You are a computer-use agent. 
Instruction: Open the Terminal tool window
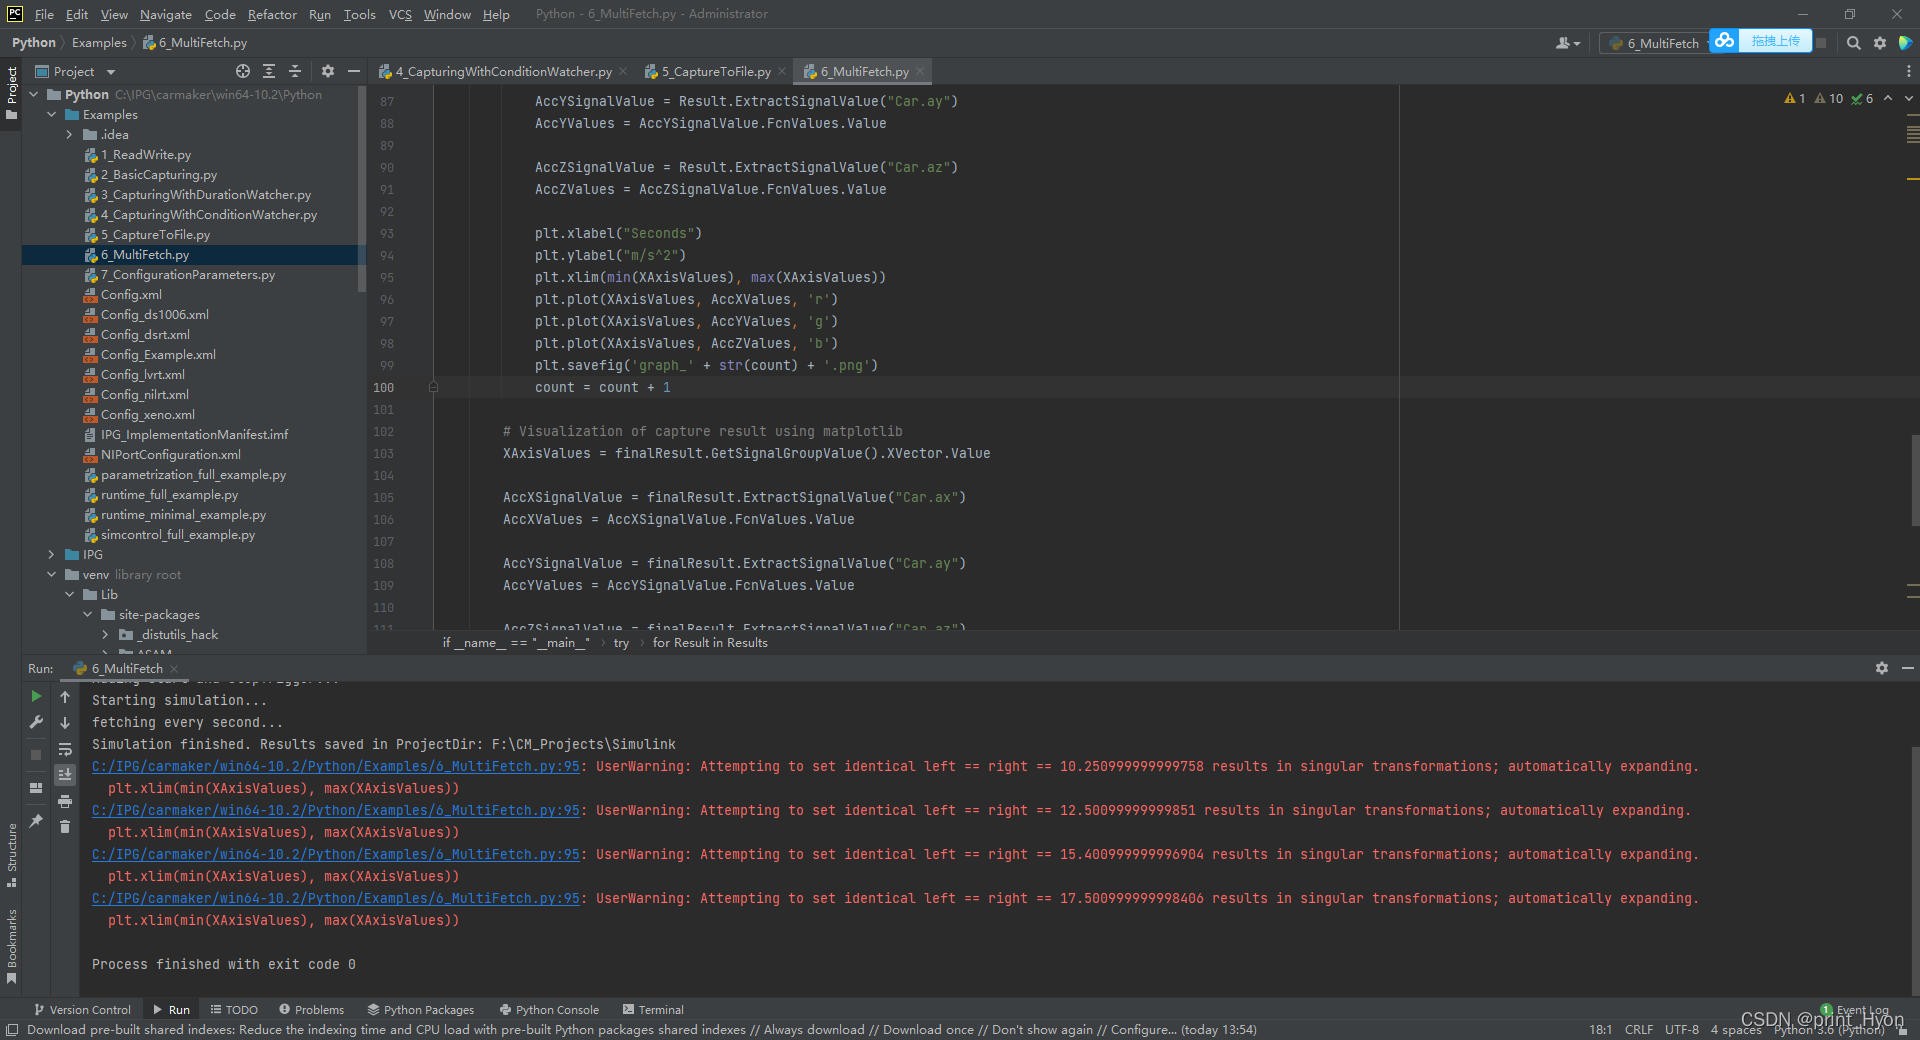[653, 1010]
